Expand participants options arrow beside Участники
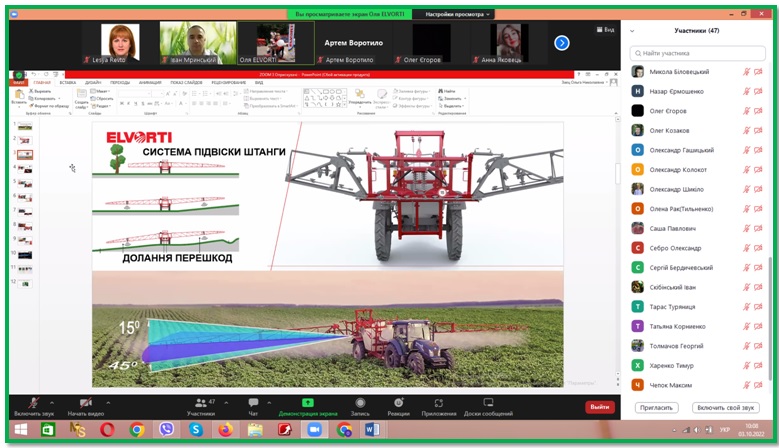The image size is (779, 448). click(226, 403)
